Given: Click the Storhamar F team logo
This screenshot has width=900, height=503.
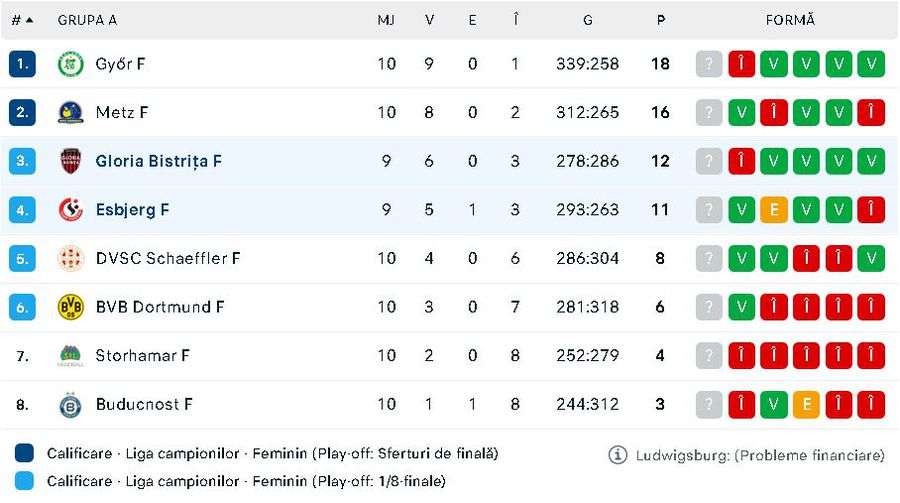Looking at the screenshot, I should 70,355.
